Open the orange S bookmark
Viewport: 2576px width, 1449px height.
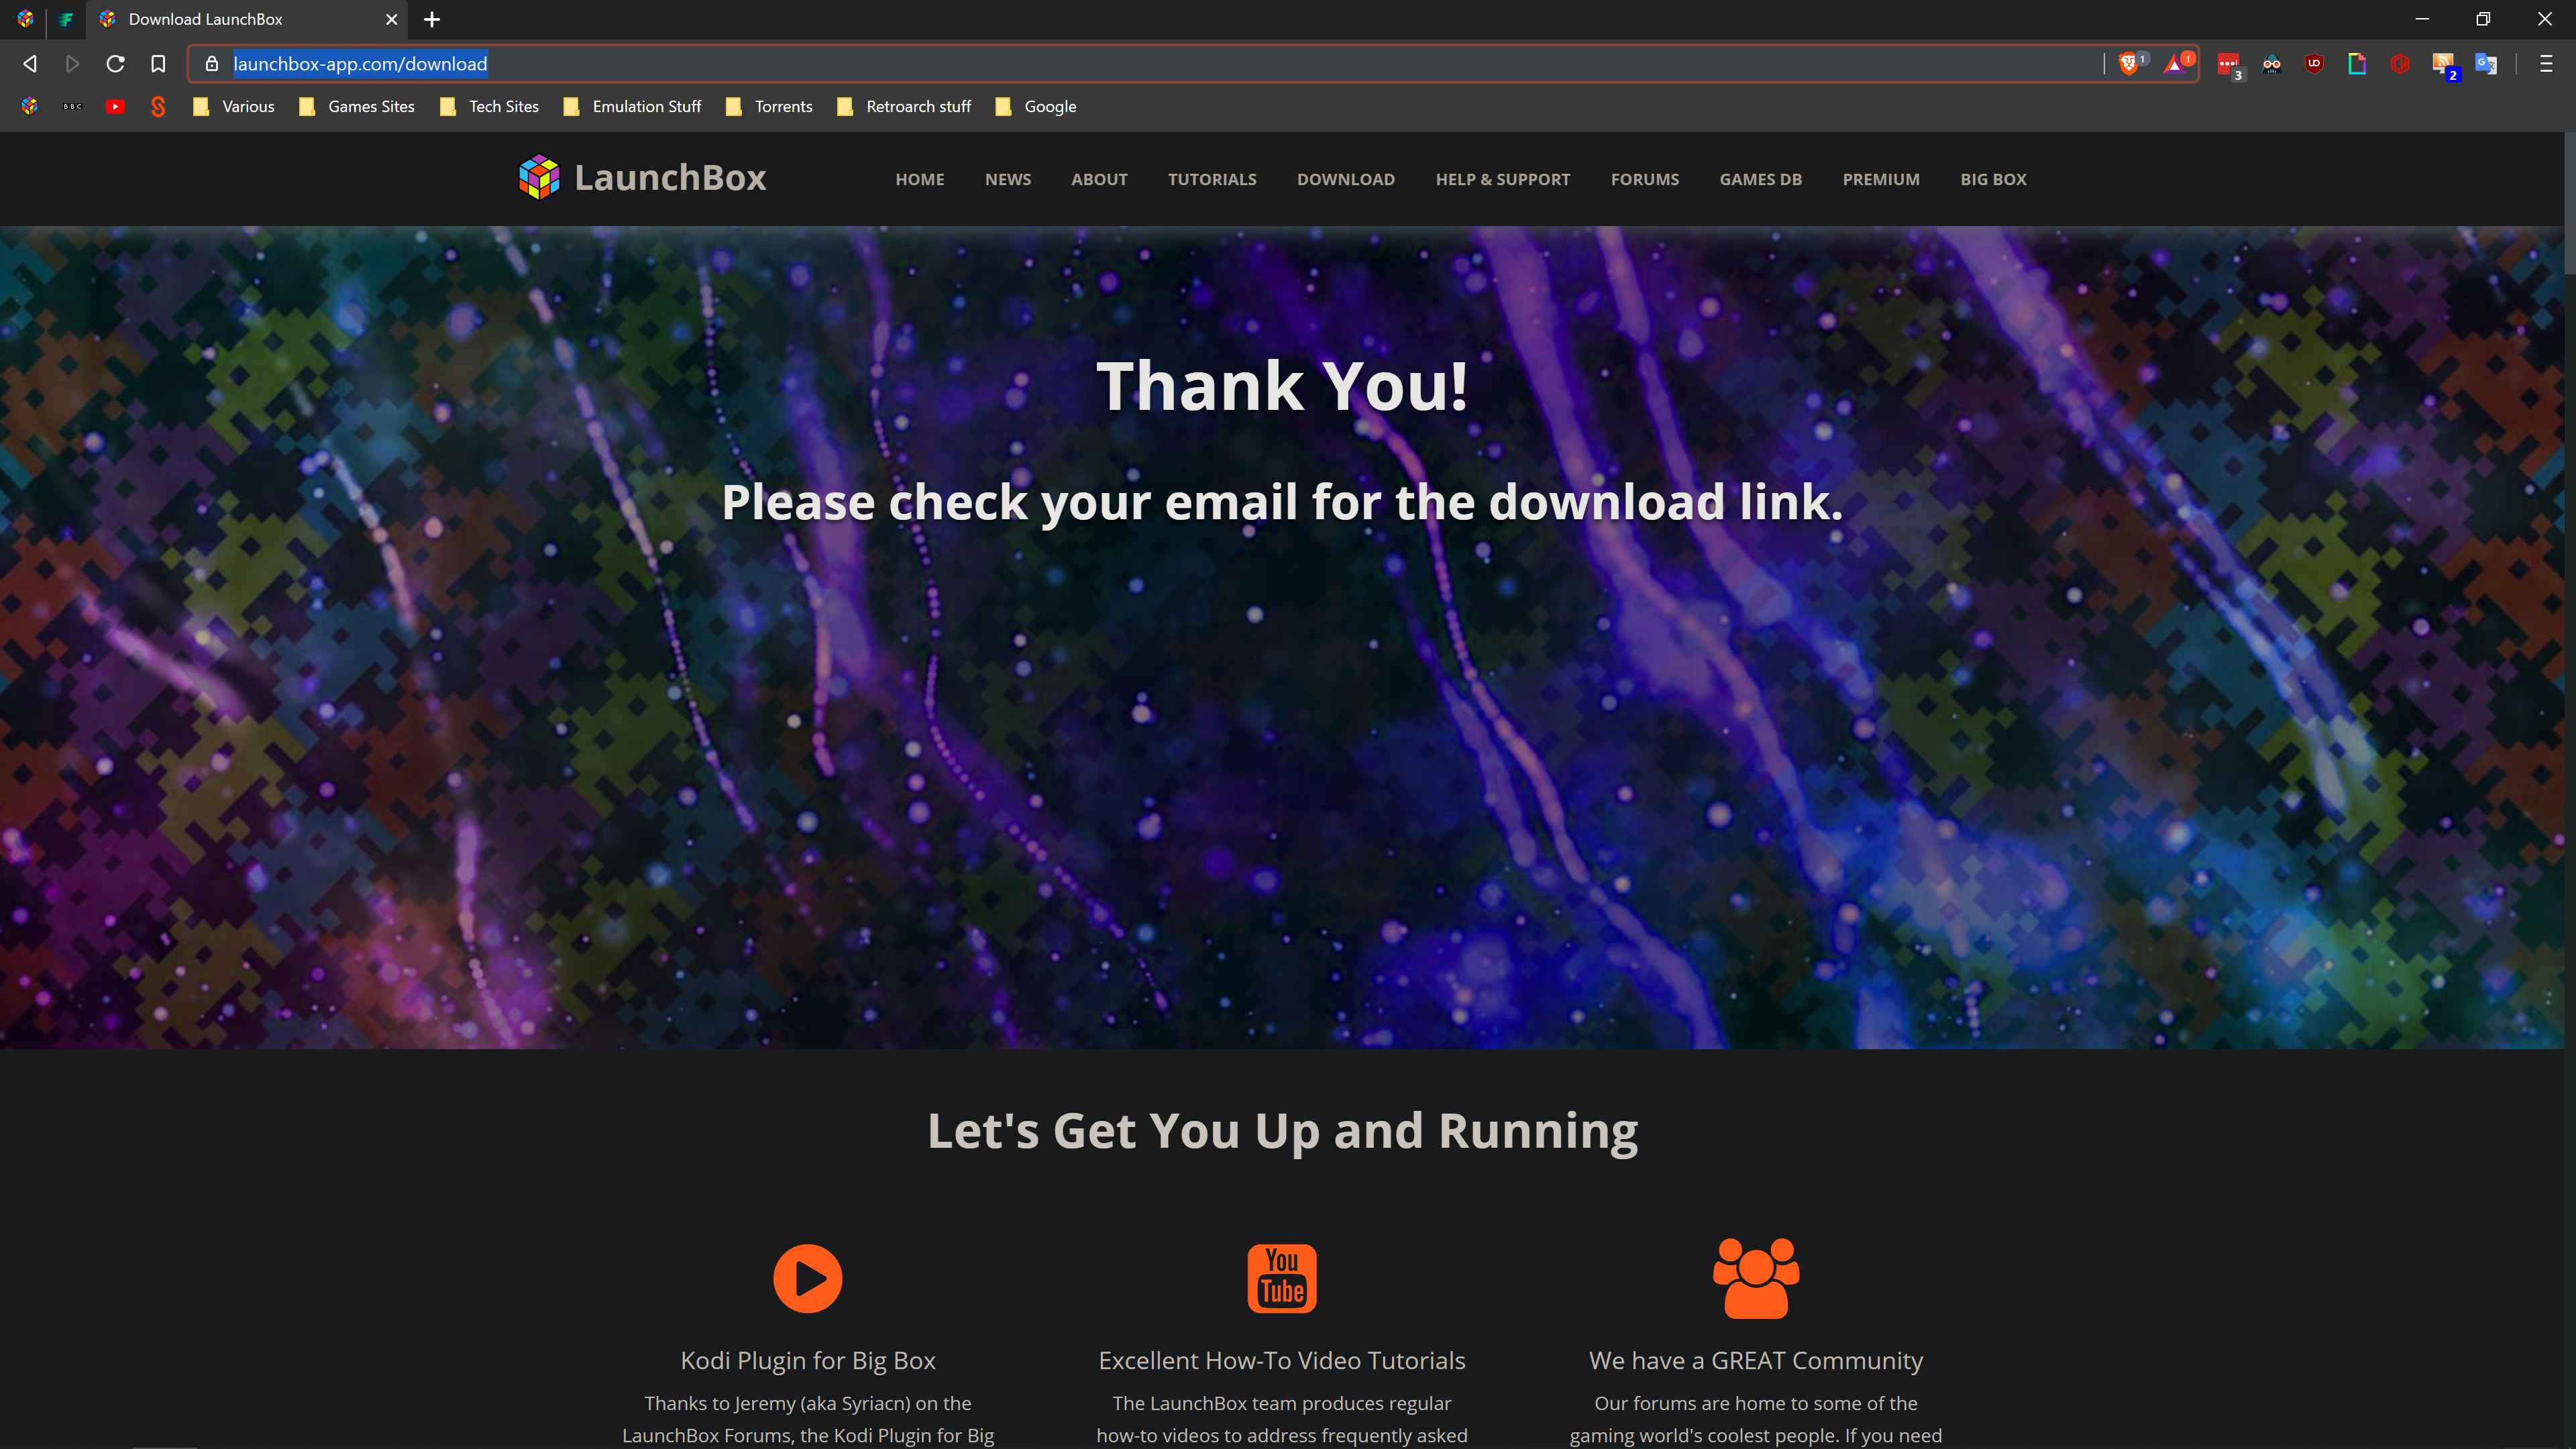[158, 106]
